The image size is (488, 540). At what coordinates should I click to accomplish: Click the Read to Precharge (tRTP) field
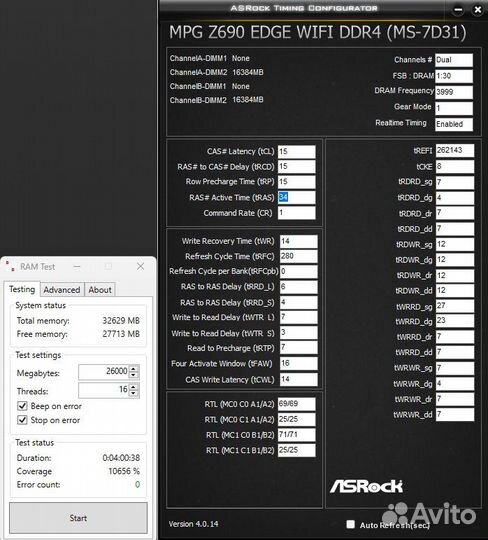coord(299,348)
